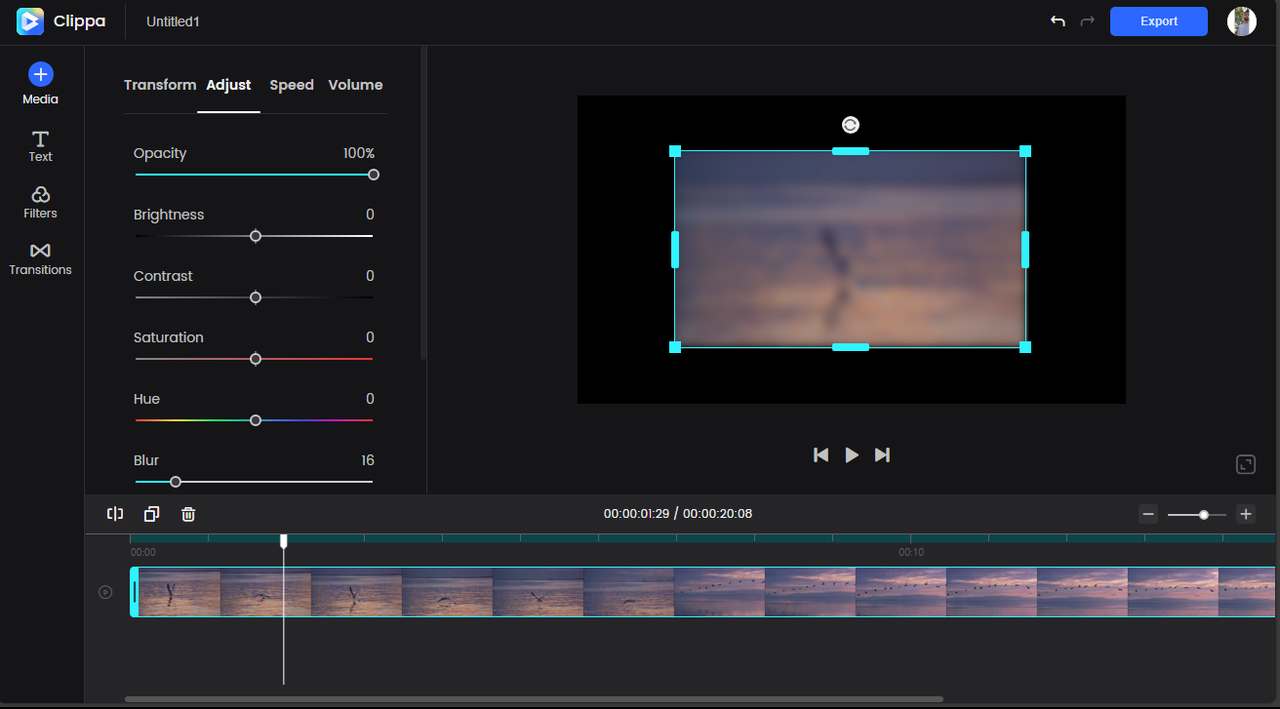
Task: Click the top-left corner resize handle
Action: (x=675, y=151)
